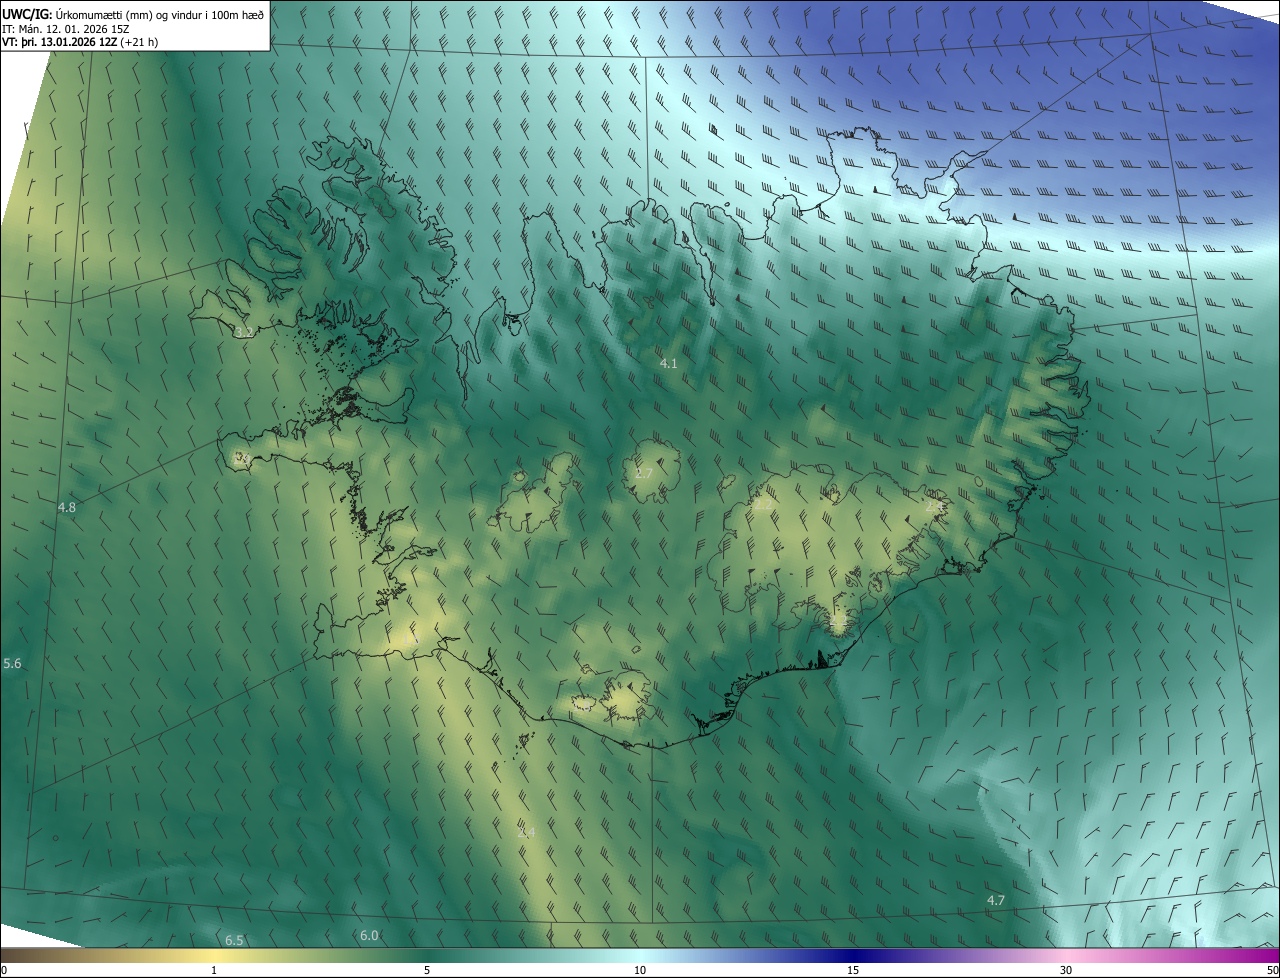
Task: Click the 15 tick on the color scale
Action: (x=853, y=971)
